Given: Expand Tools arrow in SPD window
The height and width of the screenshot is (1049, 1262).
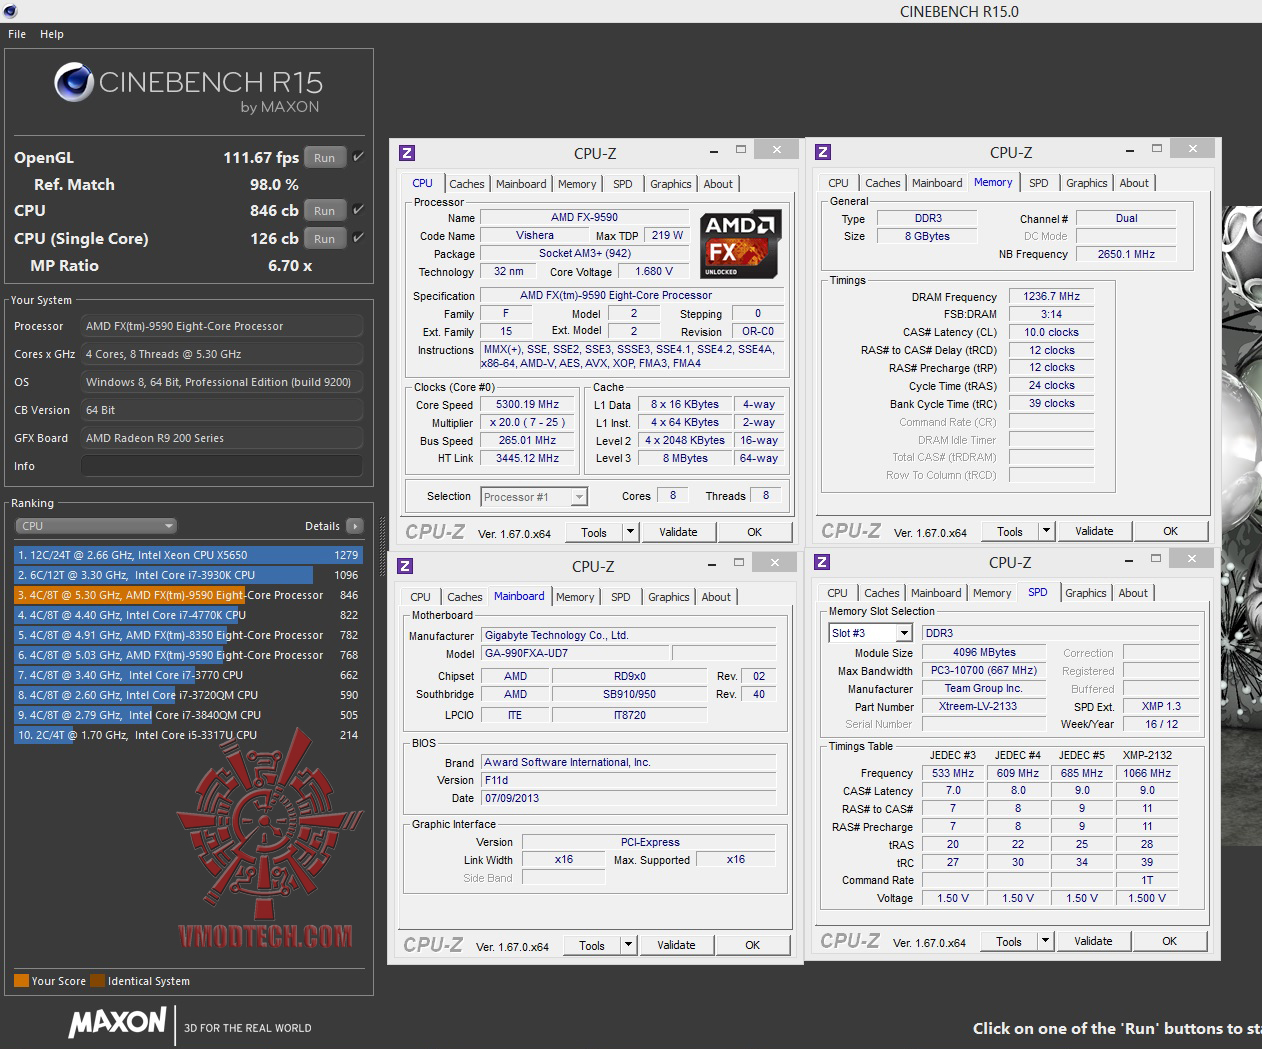Looking at the screenshot, I should click(x=1045, y=941).
